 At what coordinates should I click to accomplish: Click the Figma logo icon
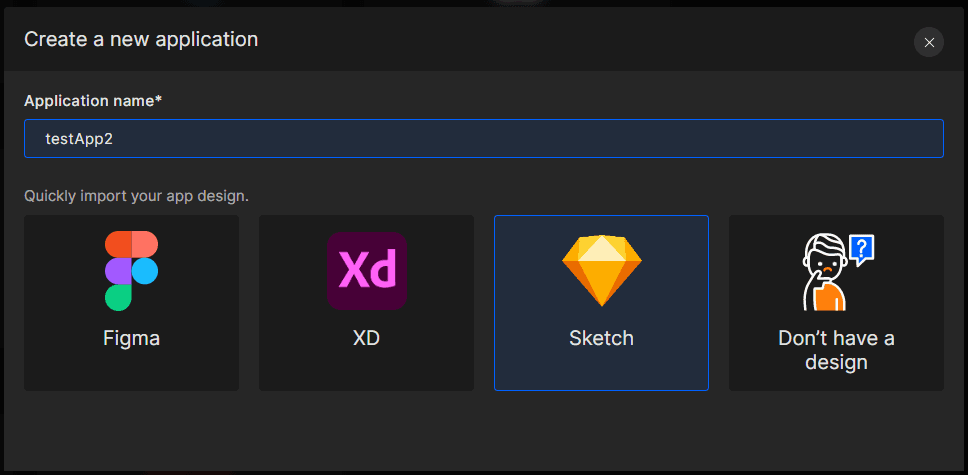[131, 271]
